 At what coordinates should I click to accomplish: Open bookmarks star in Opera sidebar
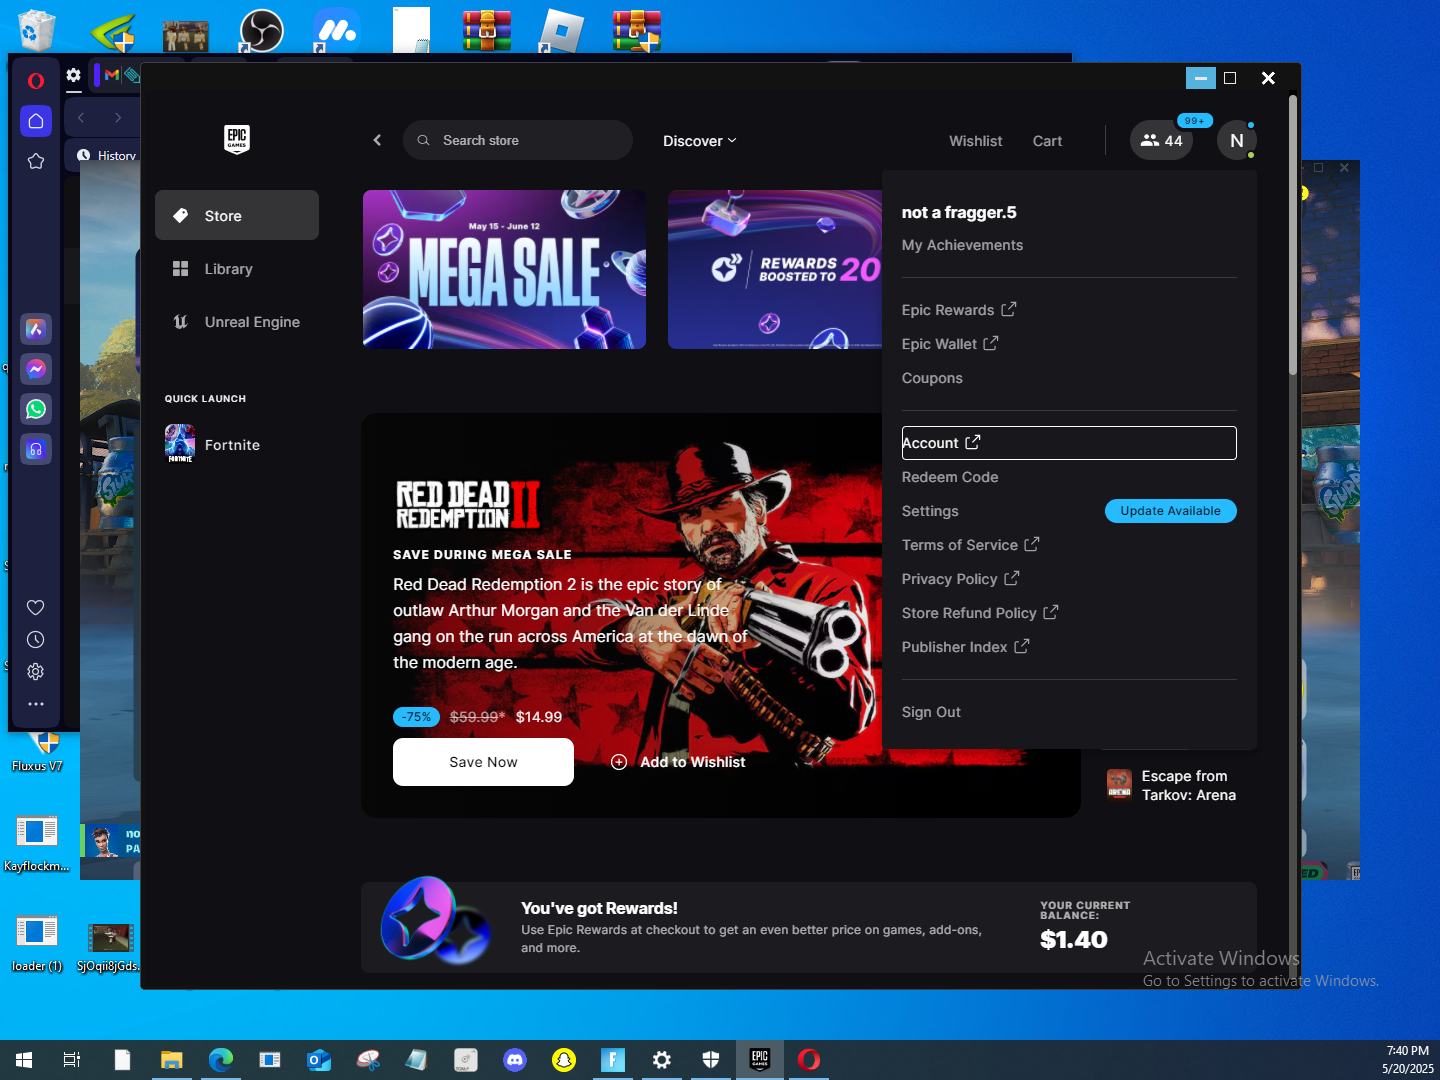pos(36,161)
